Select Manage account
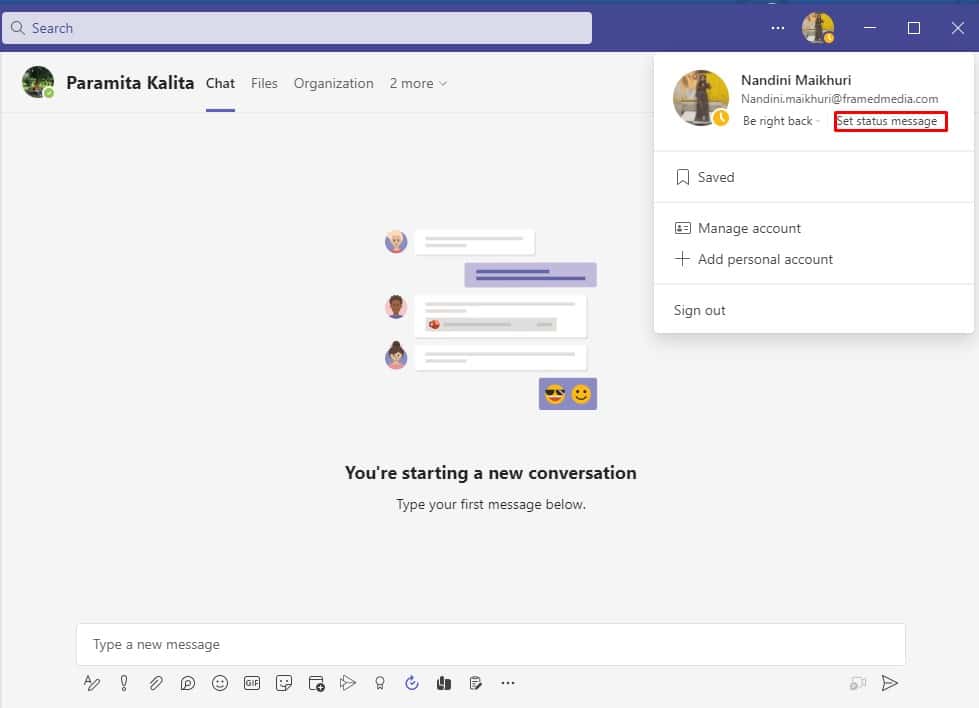This screenshot has width=979, height=708. click(750, 228)
